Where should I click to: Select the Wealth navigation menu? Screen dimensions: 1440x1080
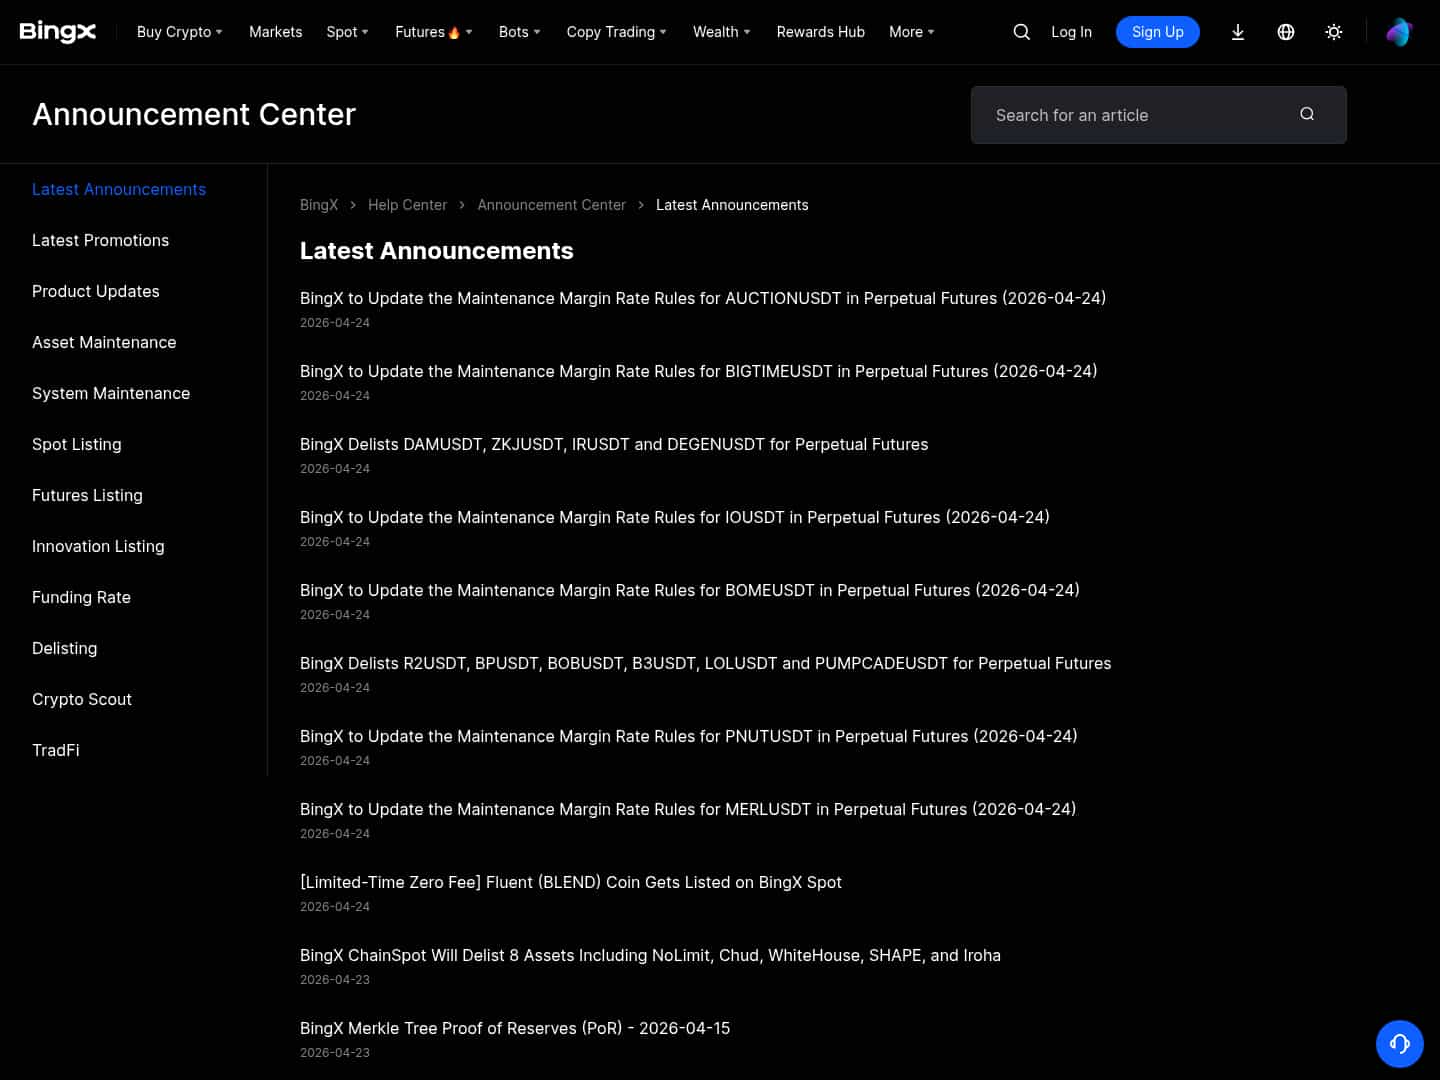pos(716,32)
